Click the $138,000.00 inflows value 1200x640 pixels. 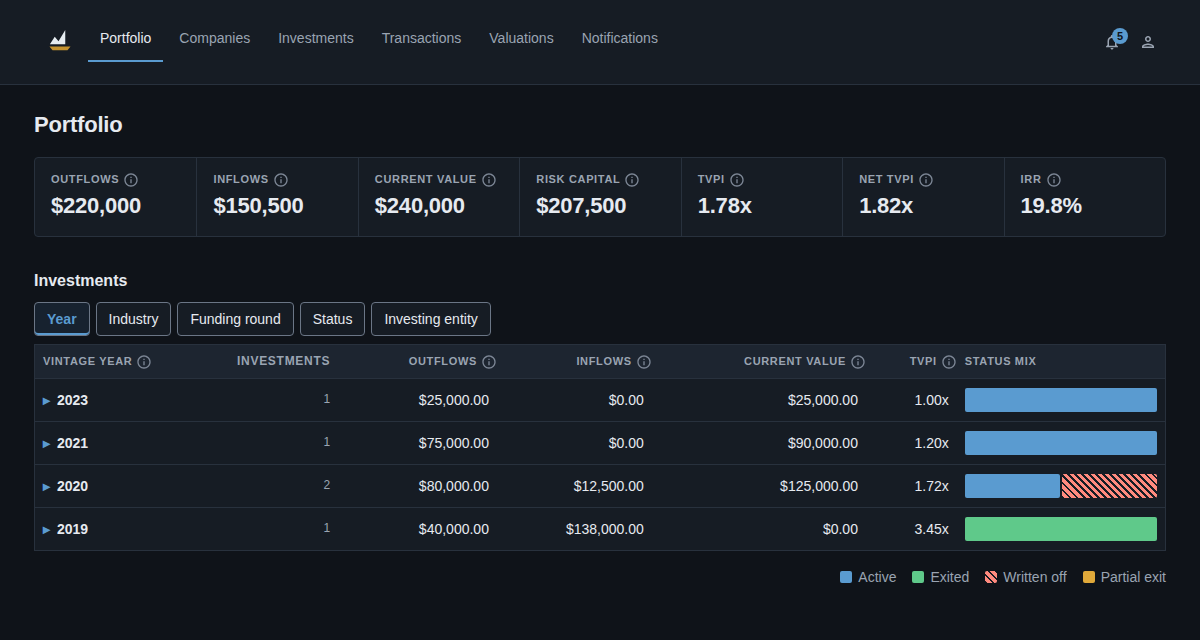click(605, 529)
